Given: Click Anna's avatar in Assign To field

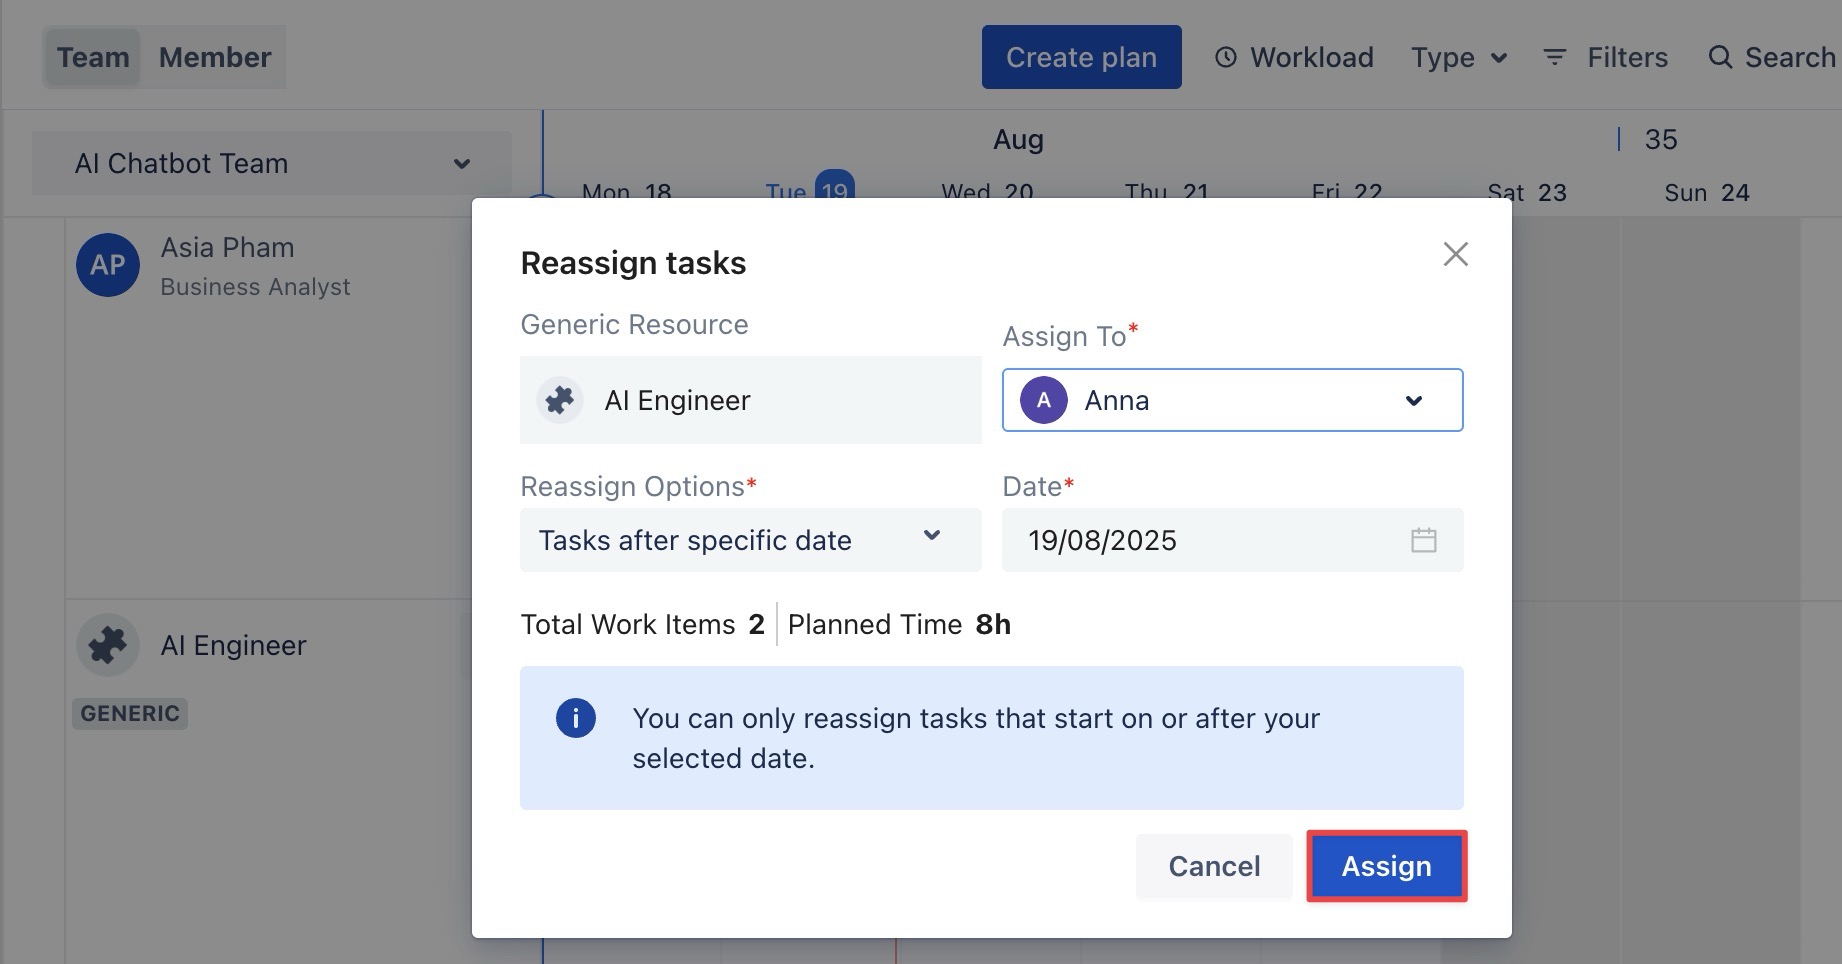Looking at the screenshot, I should click(1043, 400).
